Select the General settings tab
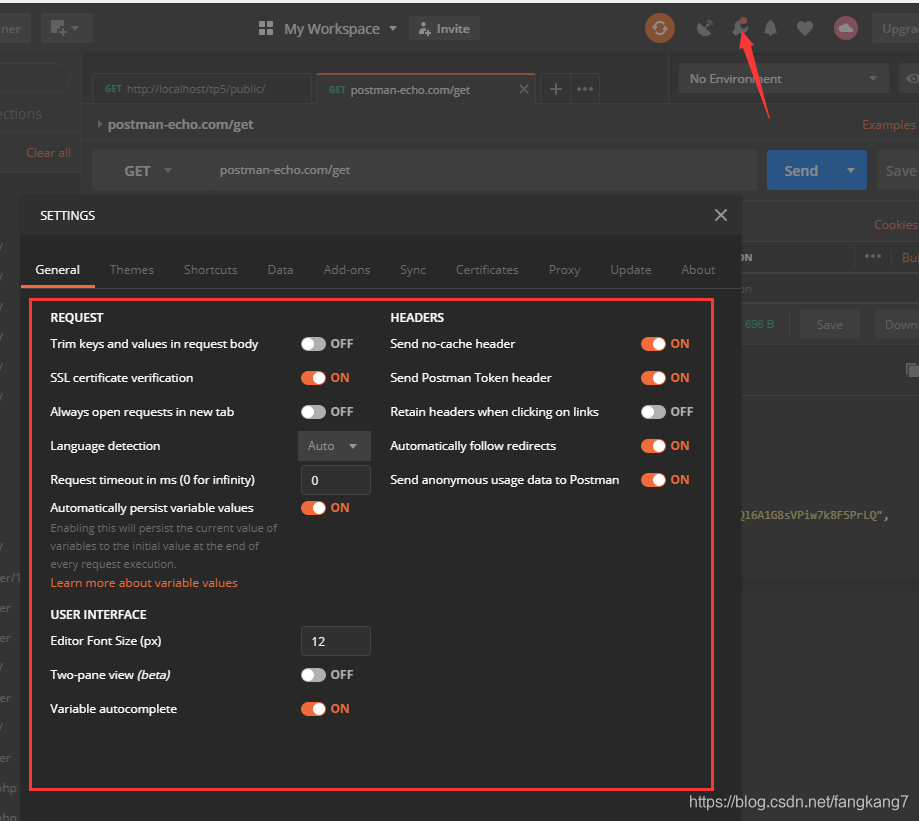This screenshot has width=919, height=821. tap(57, 270)
